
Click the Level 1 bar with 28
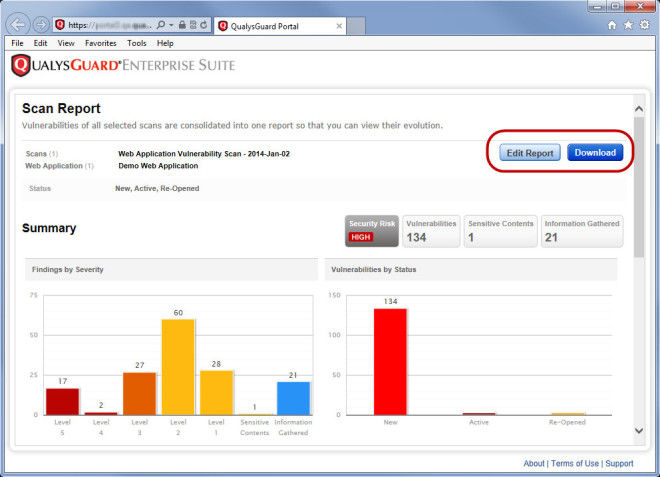click(x=216, y=393)
